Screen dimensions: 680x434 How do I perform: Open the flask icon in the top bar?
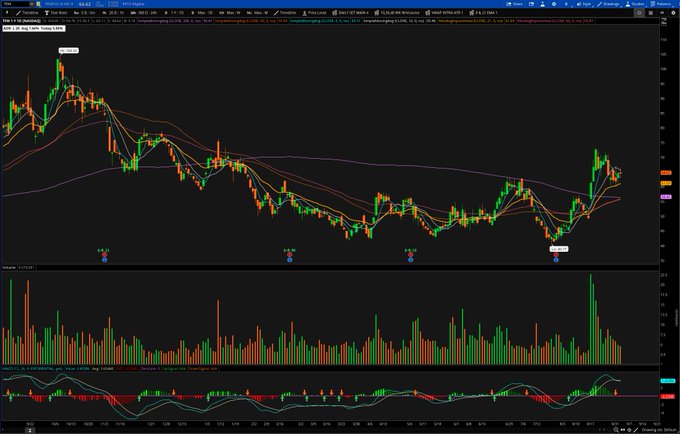click(x=543, y=4)
